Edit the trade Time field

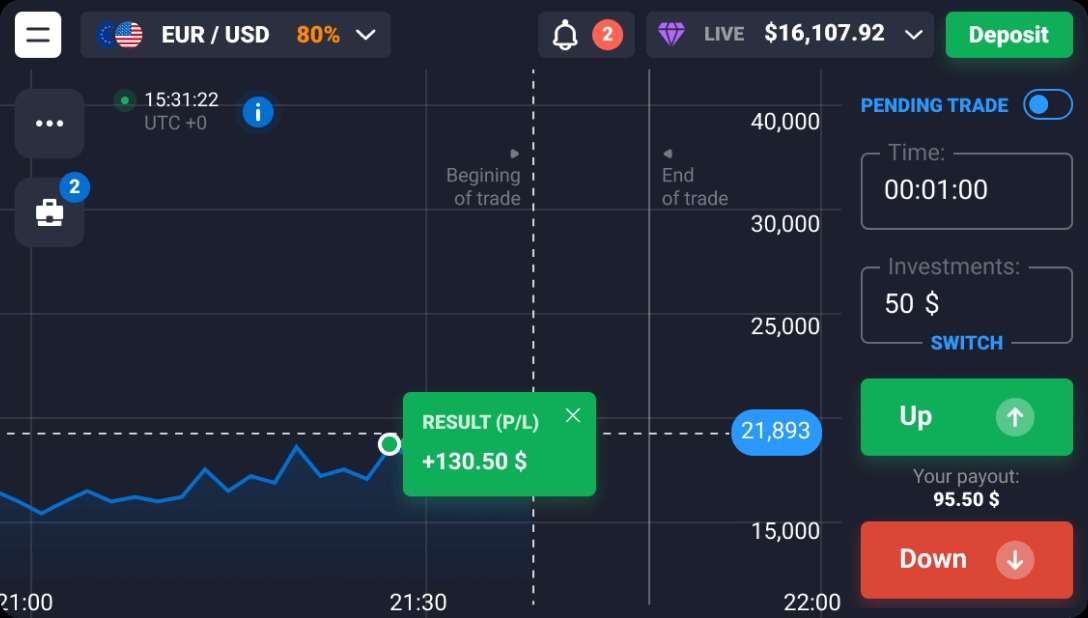(x=966, y=190)
